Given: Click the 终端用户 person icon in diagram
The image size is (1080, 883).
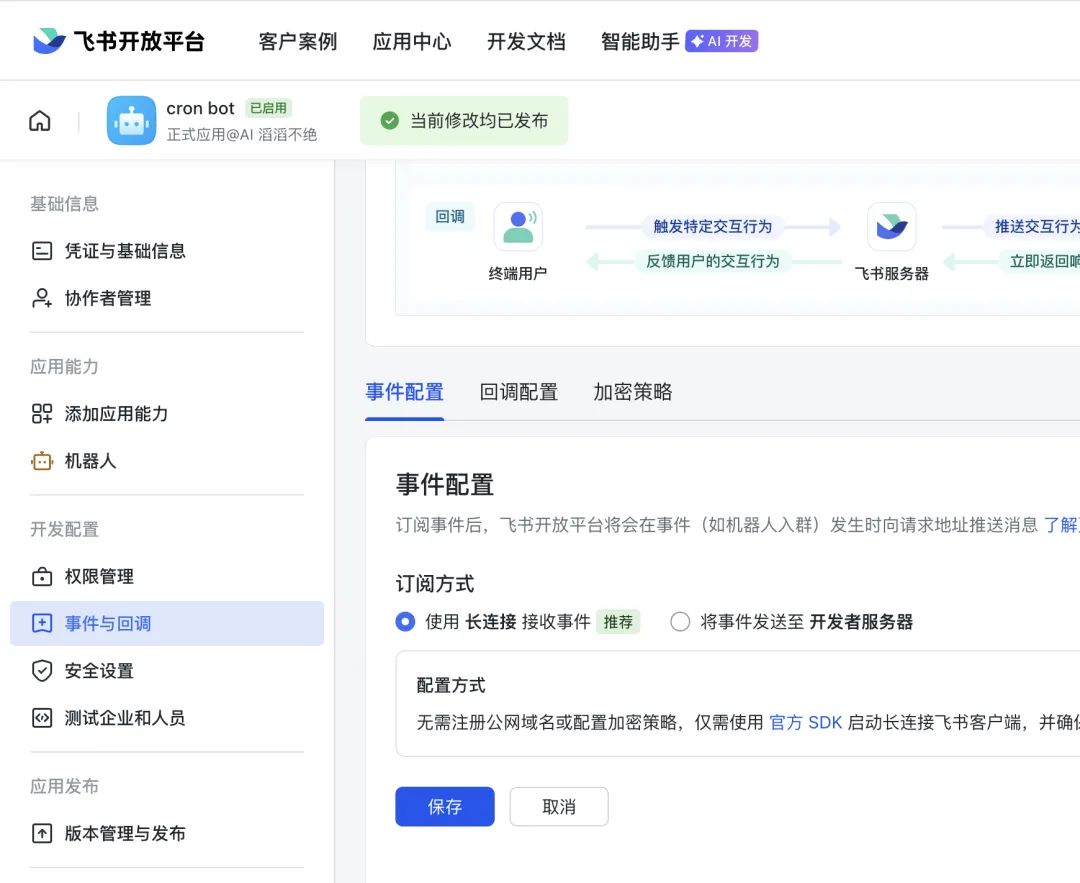Looking at the screenshot, I should pyautogui.click(x=518, y=227).
